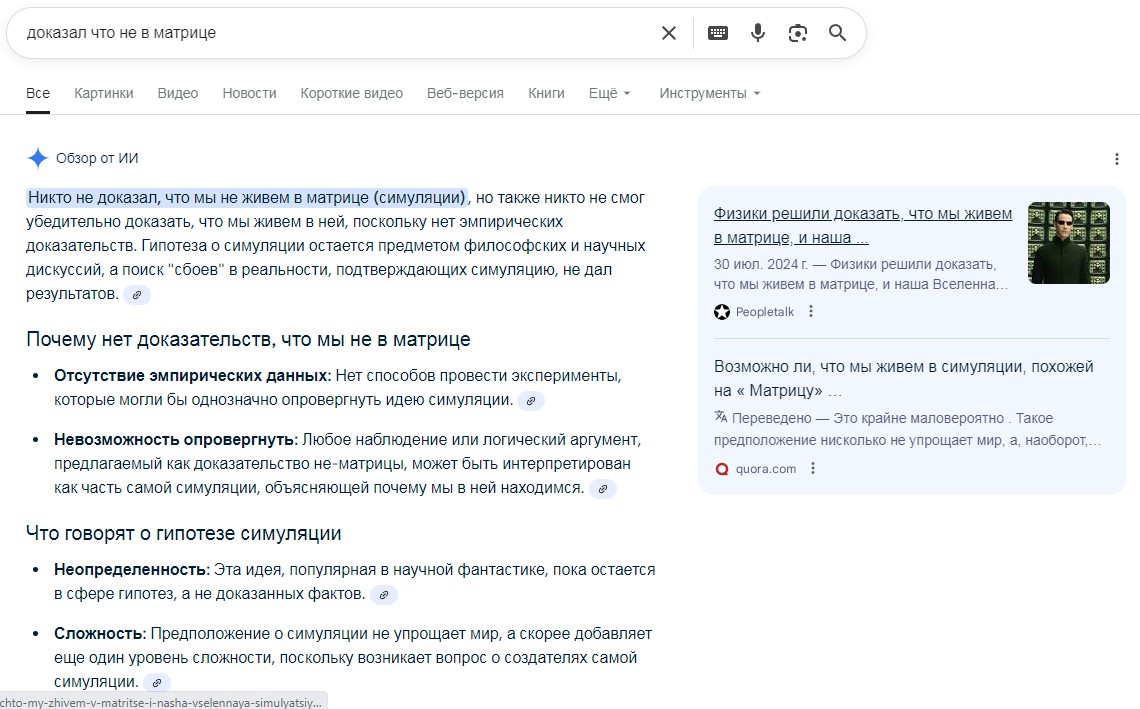Open three-dot menu next to quora.com source
This screenshot has height=709, width=1140.
click(x=813, y=468)
